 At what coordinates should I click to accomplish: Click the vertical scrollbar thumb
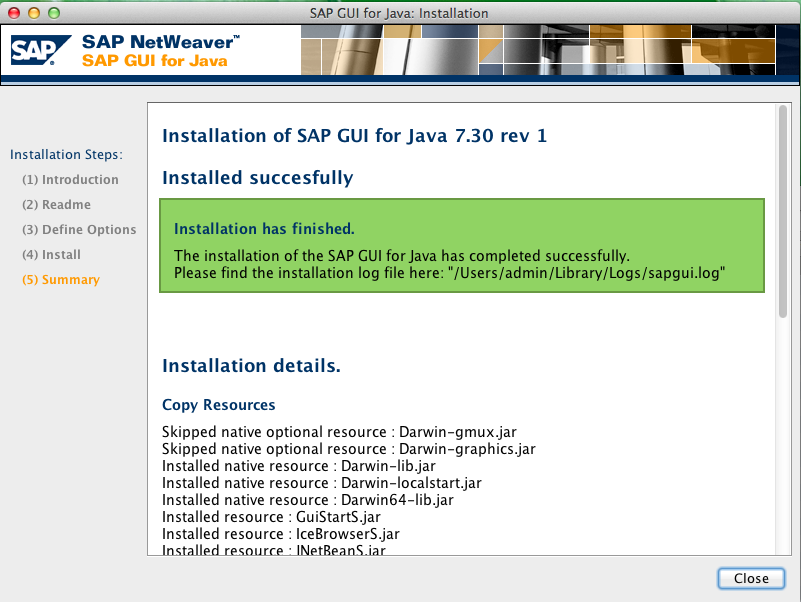tap(783, 212)
